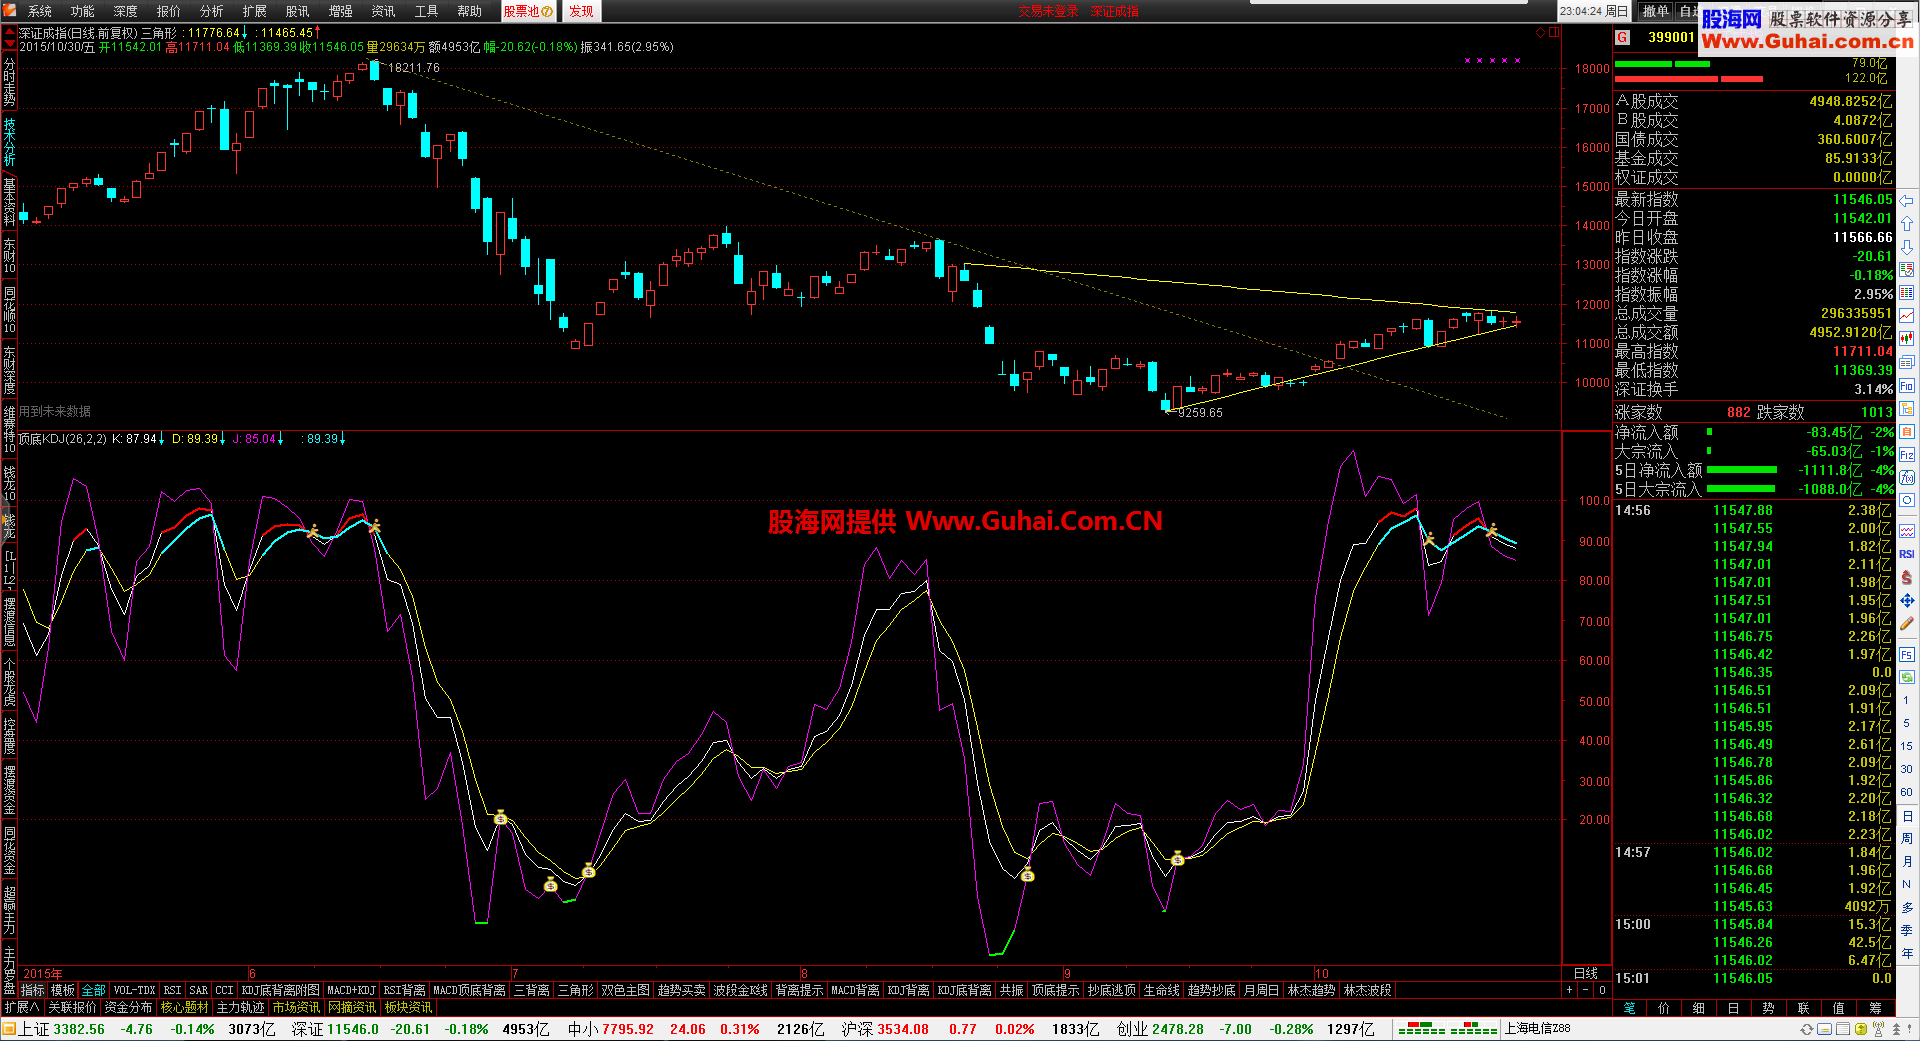Select the VOL-TDX indicator tab
The height and width of the screenshot is (1041, 1920).
coord(135,990)
